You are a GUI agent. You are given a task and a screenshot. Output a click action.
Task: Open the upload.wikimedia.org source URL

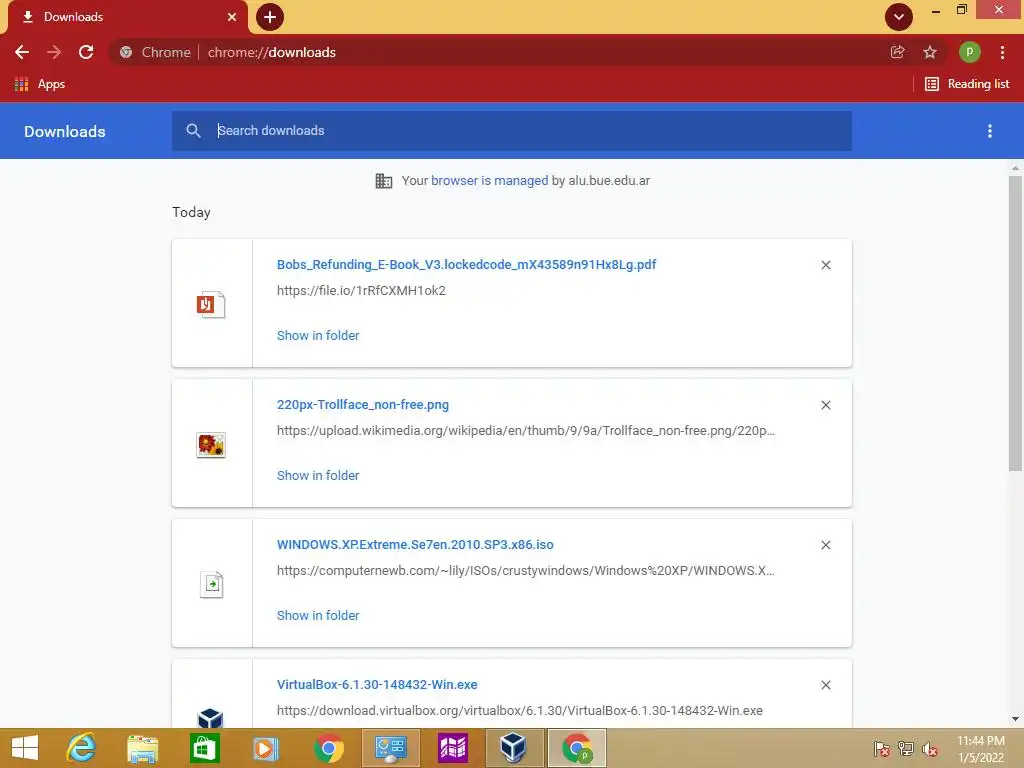[526, 431]
